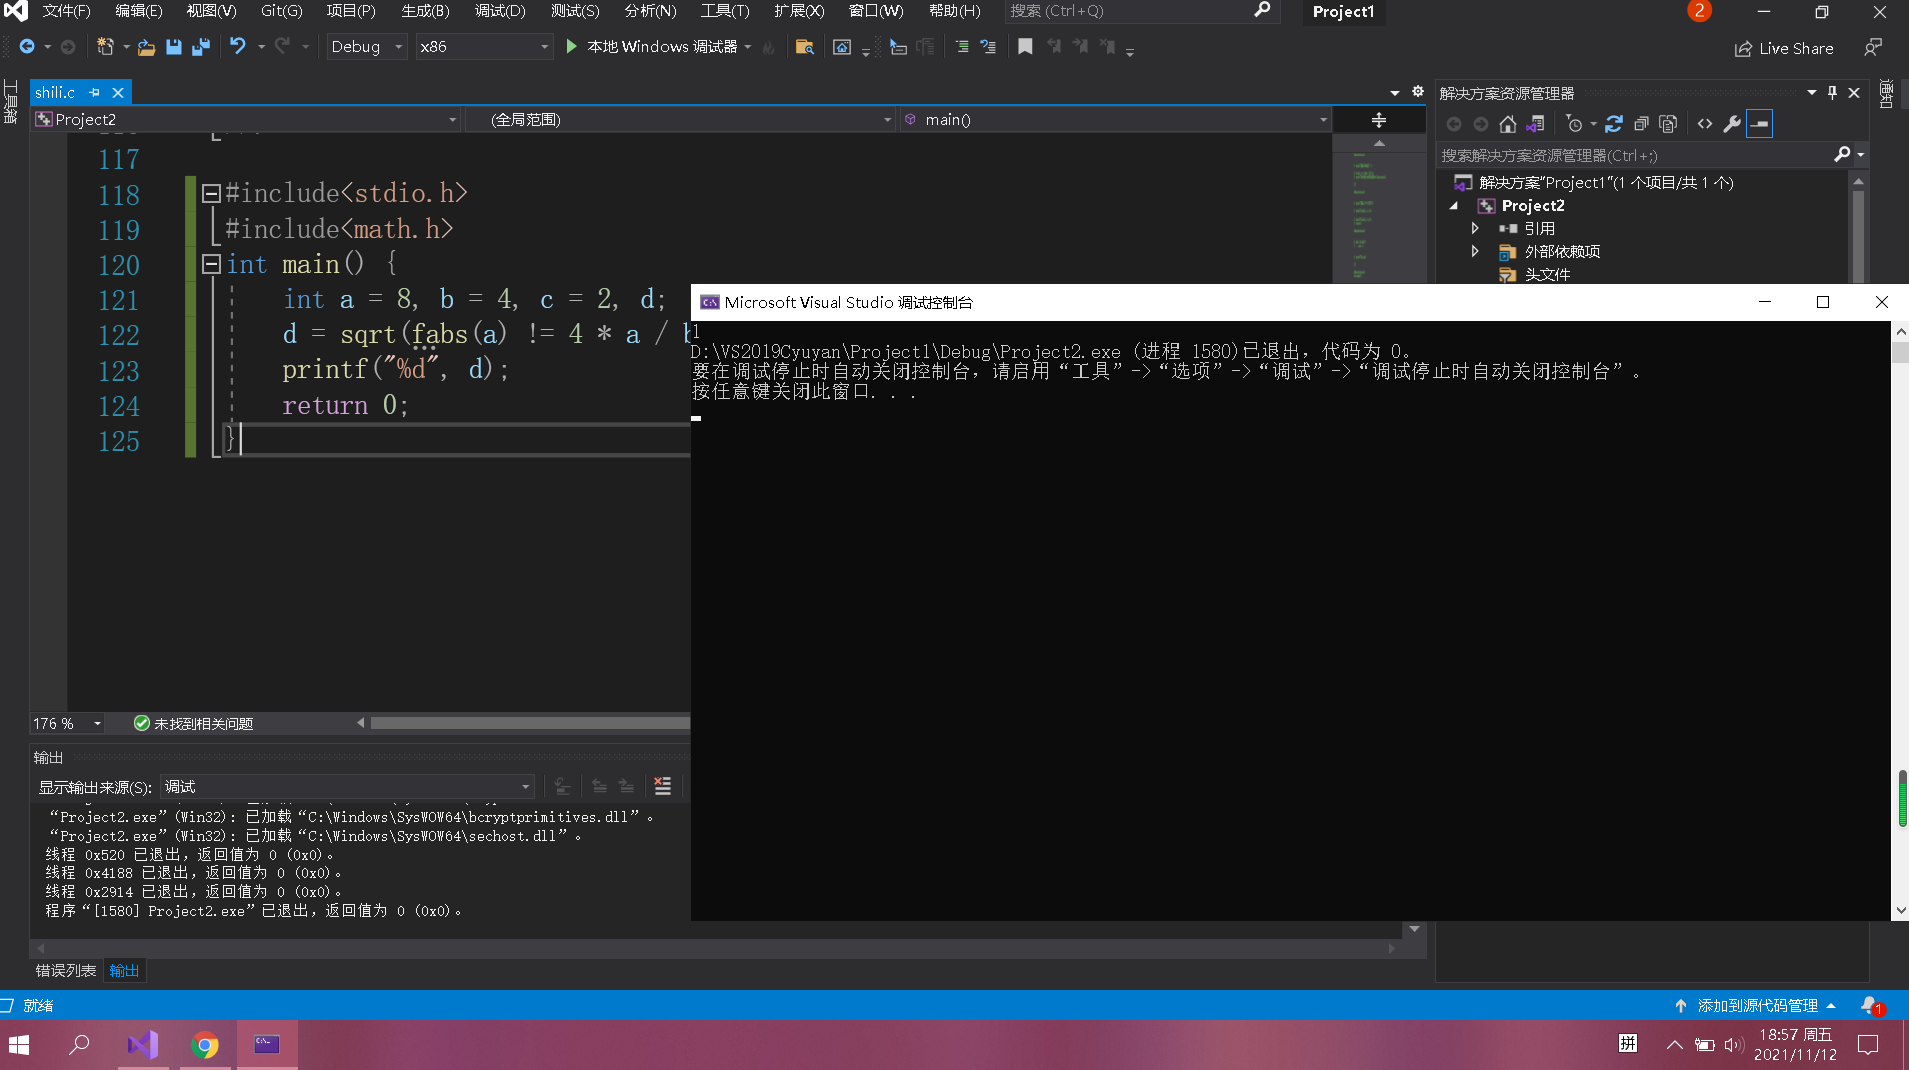Switch between solutions and folder views
Image resolution: width=1909 pixels, height=1070 pixels.
point(1536,124)
